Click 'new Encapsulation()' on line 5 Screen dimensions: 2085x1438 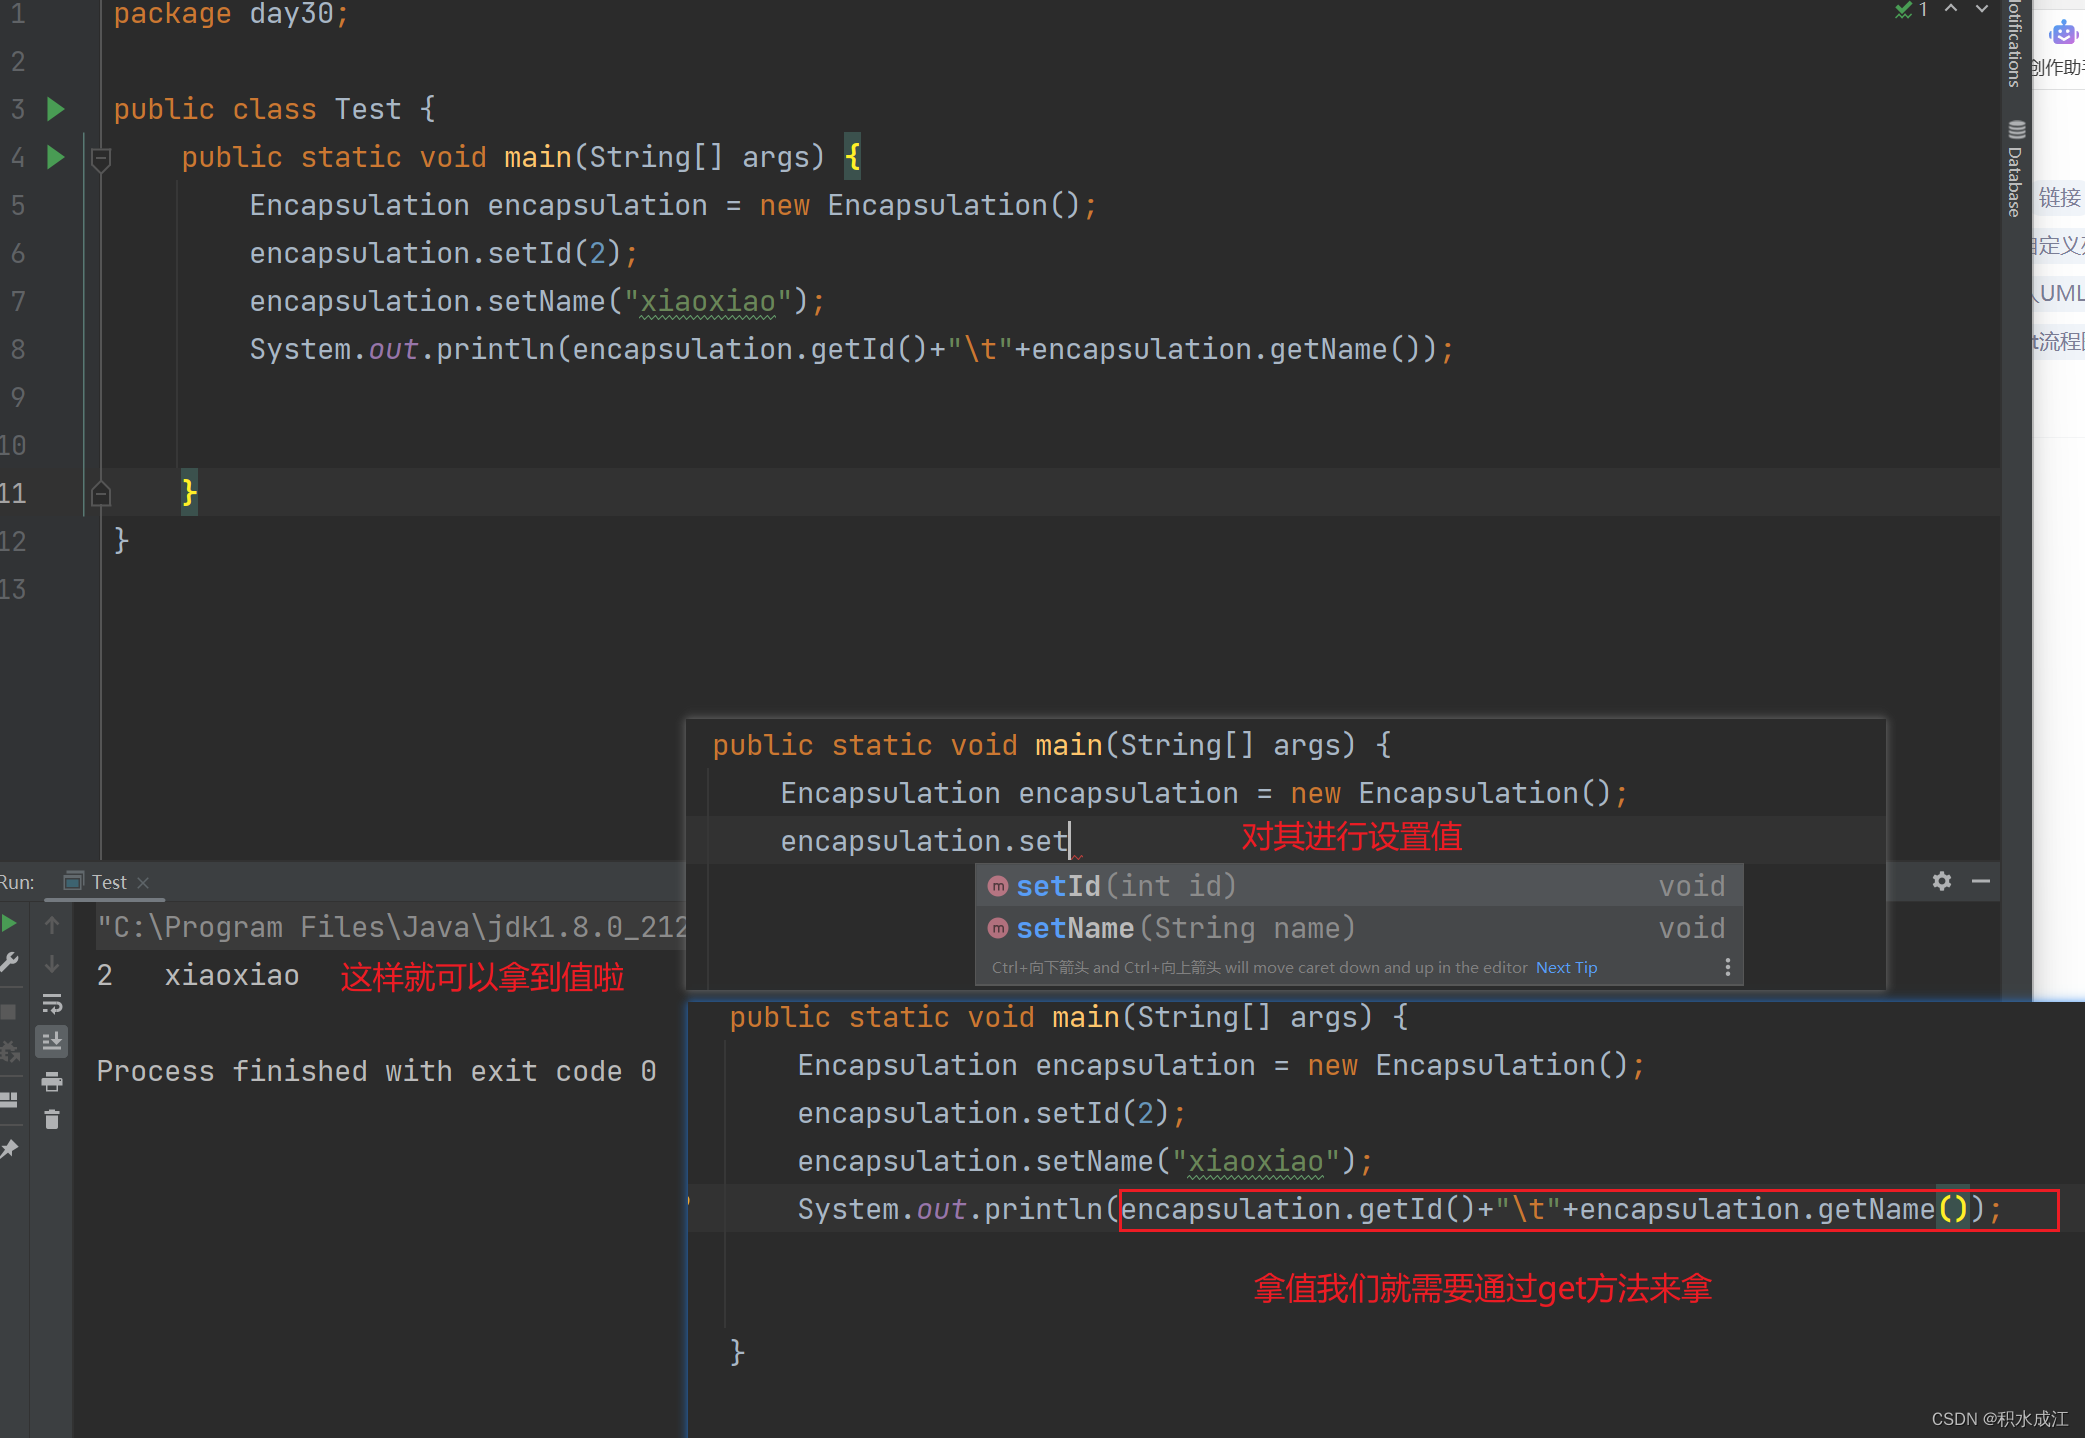coord(920,205)
